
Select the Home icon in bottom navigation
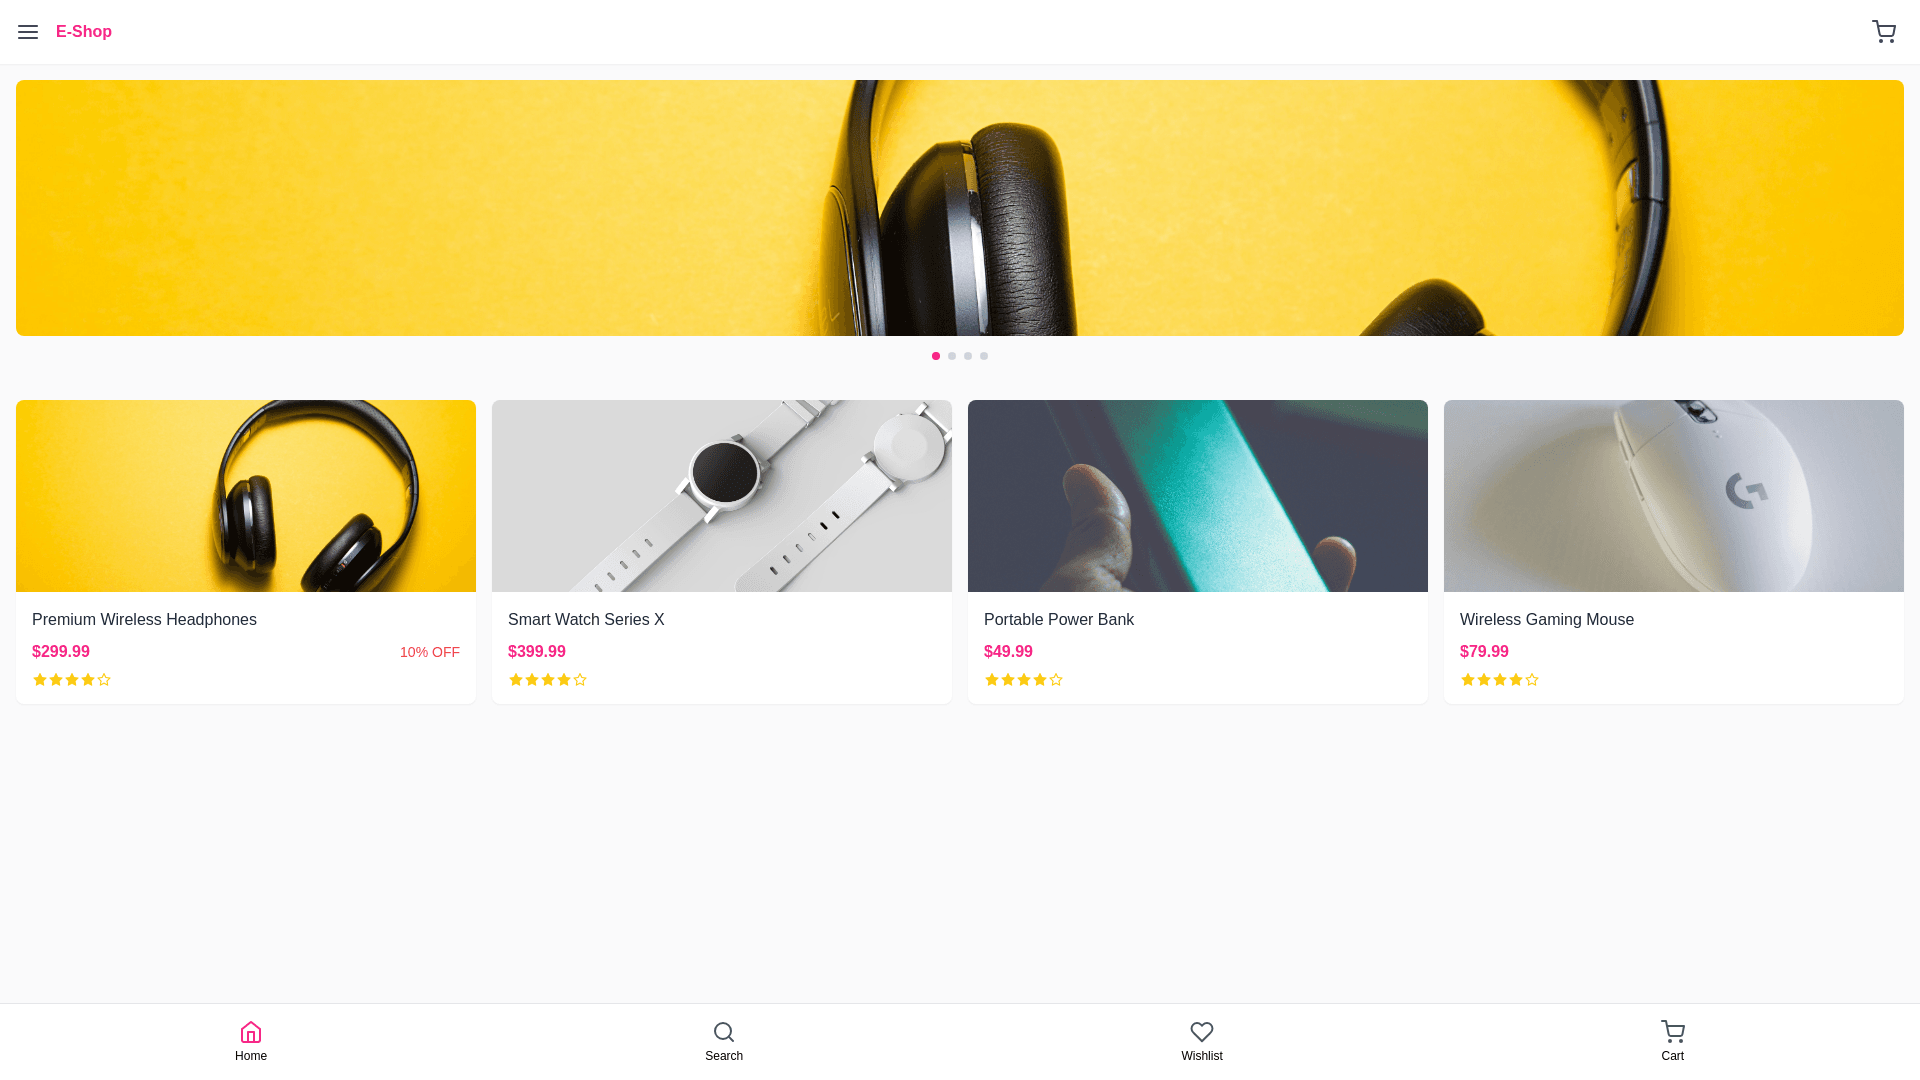tap(251, 1032)
